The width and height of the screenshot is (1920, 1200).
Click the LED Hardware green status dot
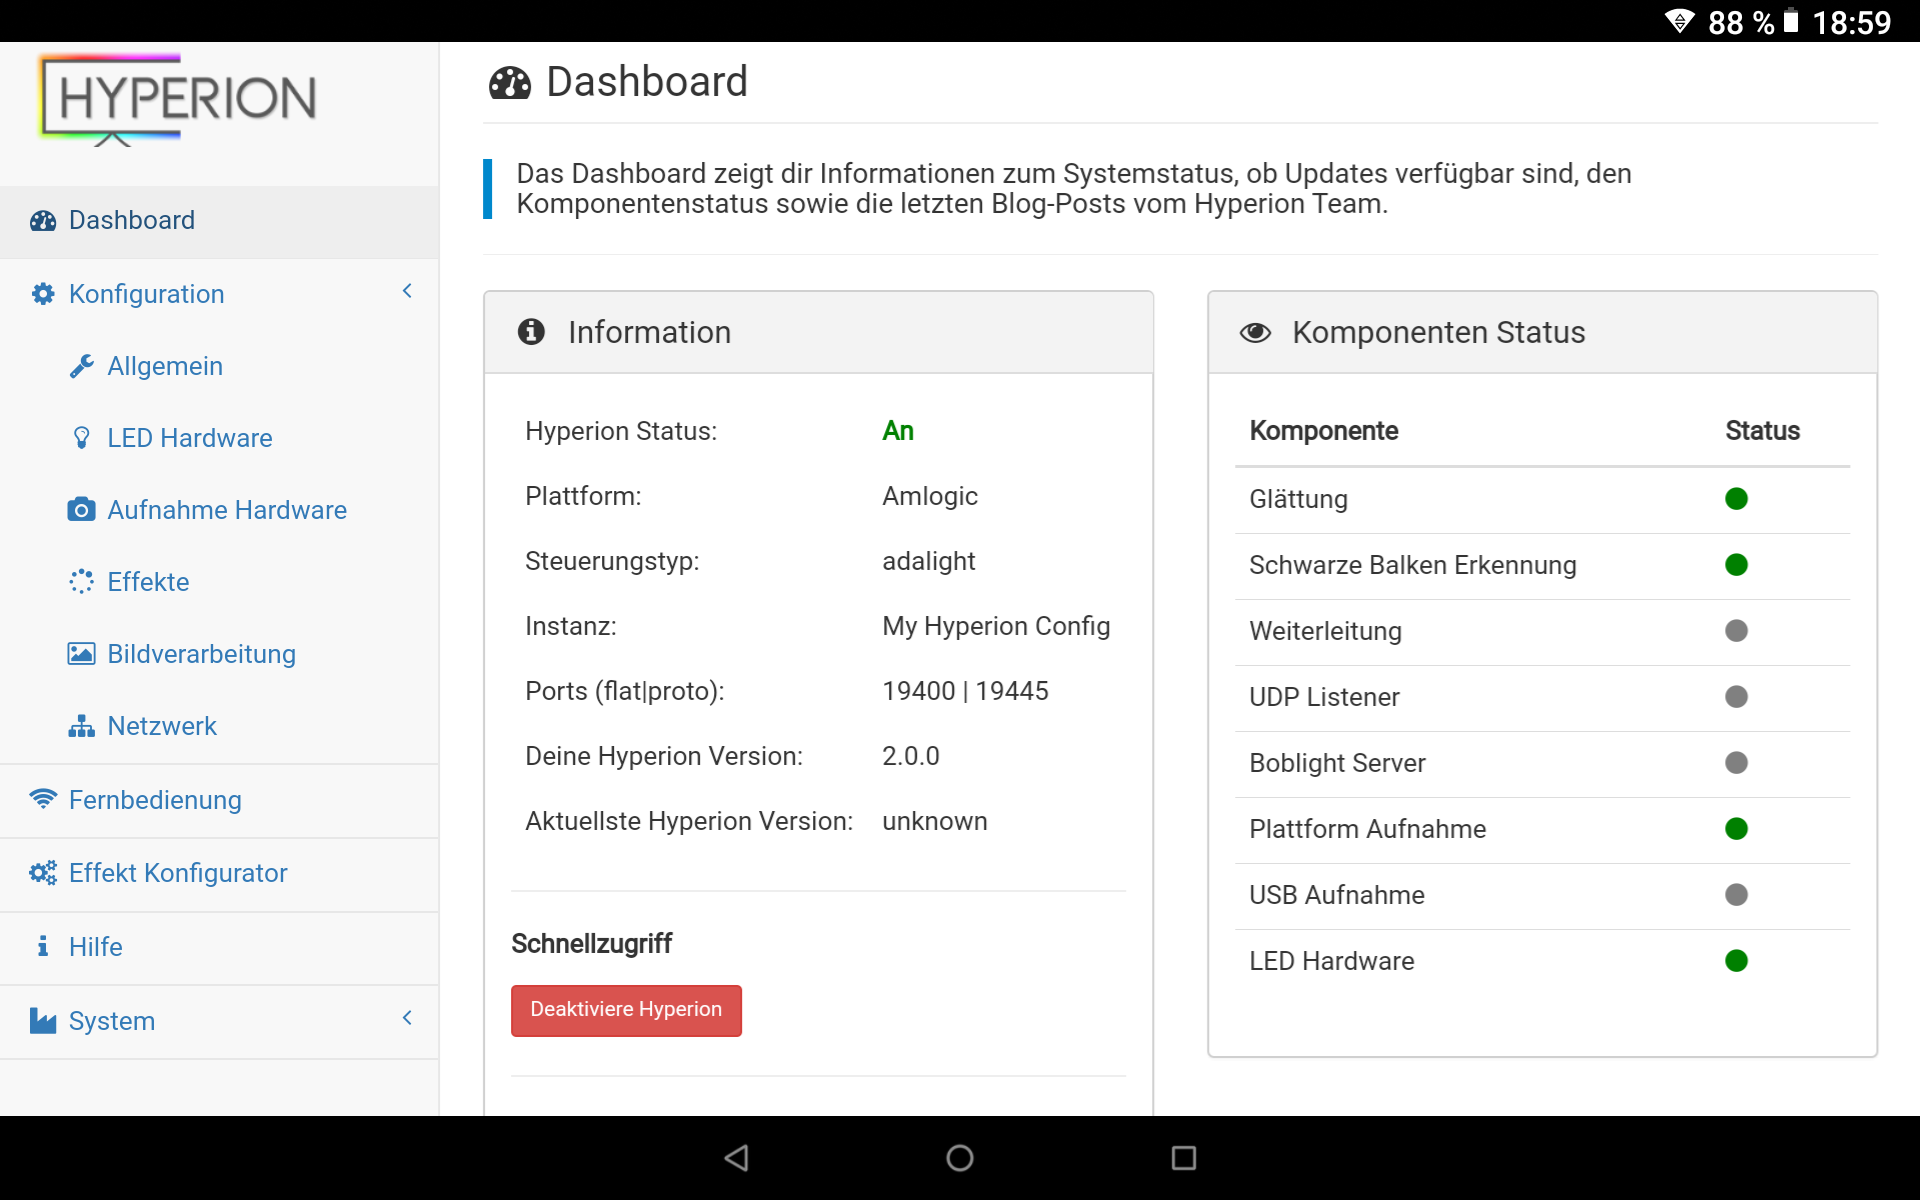pyautogui.click(x=1736, y=961)
